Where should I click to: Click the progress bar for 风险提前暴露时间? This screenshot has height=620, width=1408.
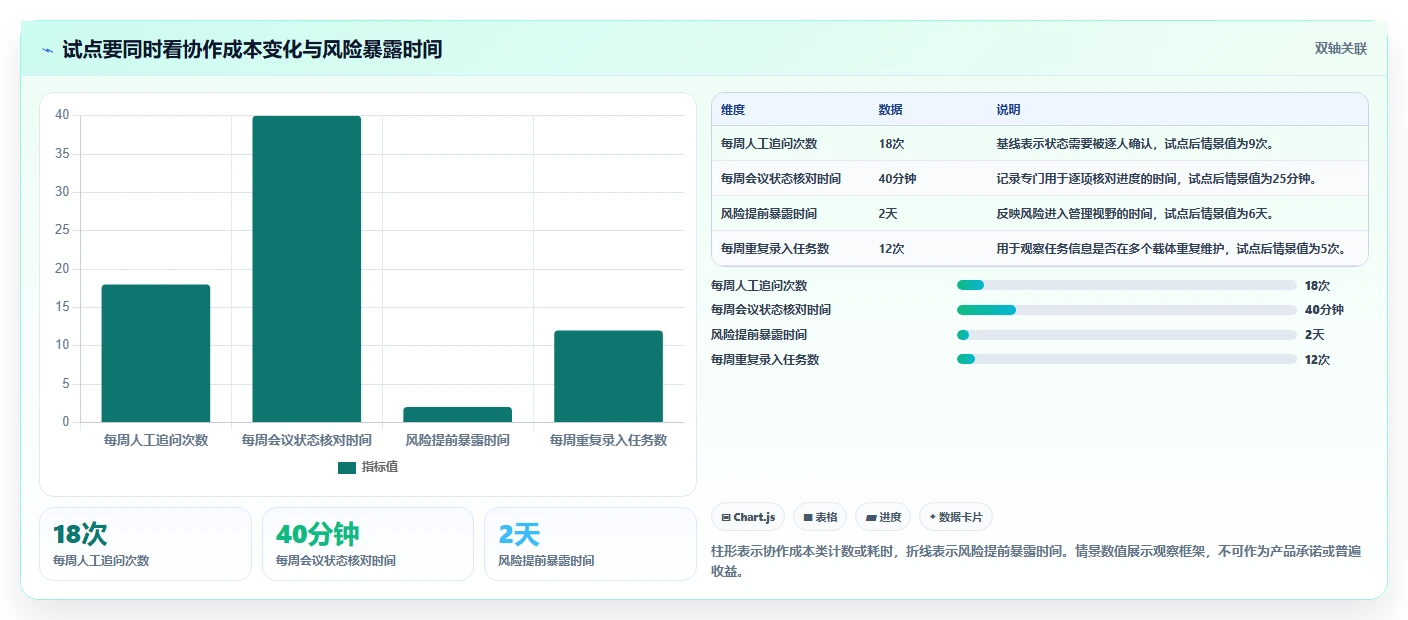(1127, 335)
